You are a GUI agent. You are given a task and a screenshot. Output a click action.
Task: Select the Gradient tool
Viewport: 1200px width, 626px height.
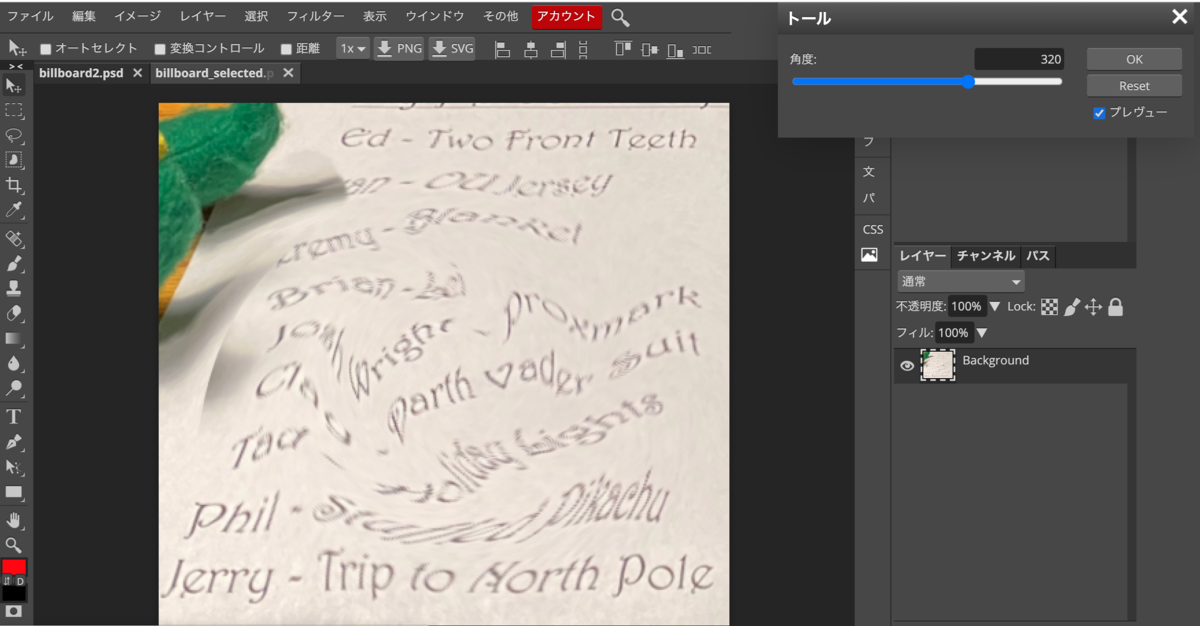point(14,339)
